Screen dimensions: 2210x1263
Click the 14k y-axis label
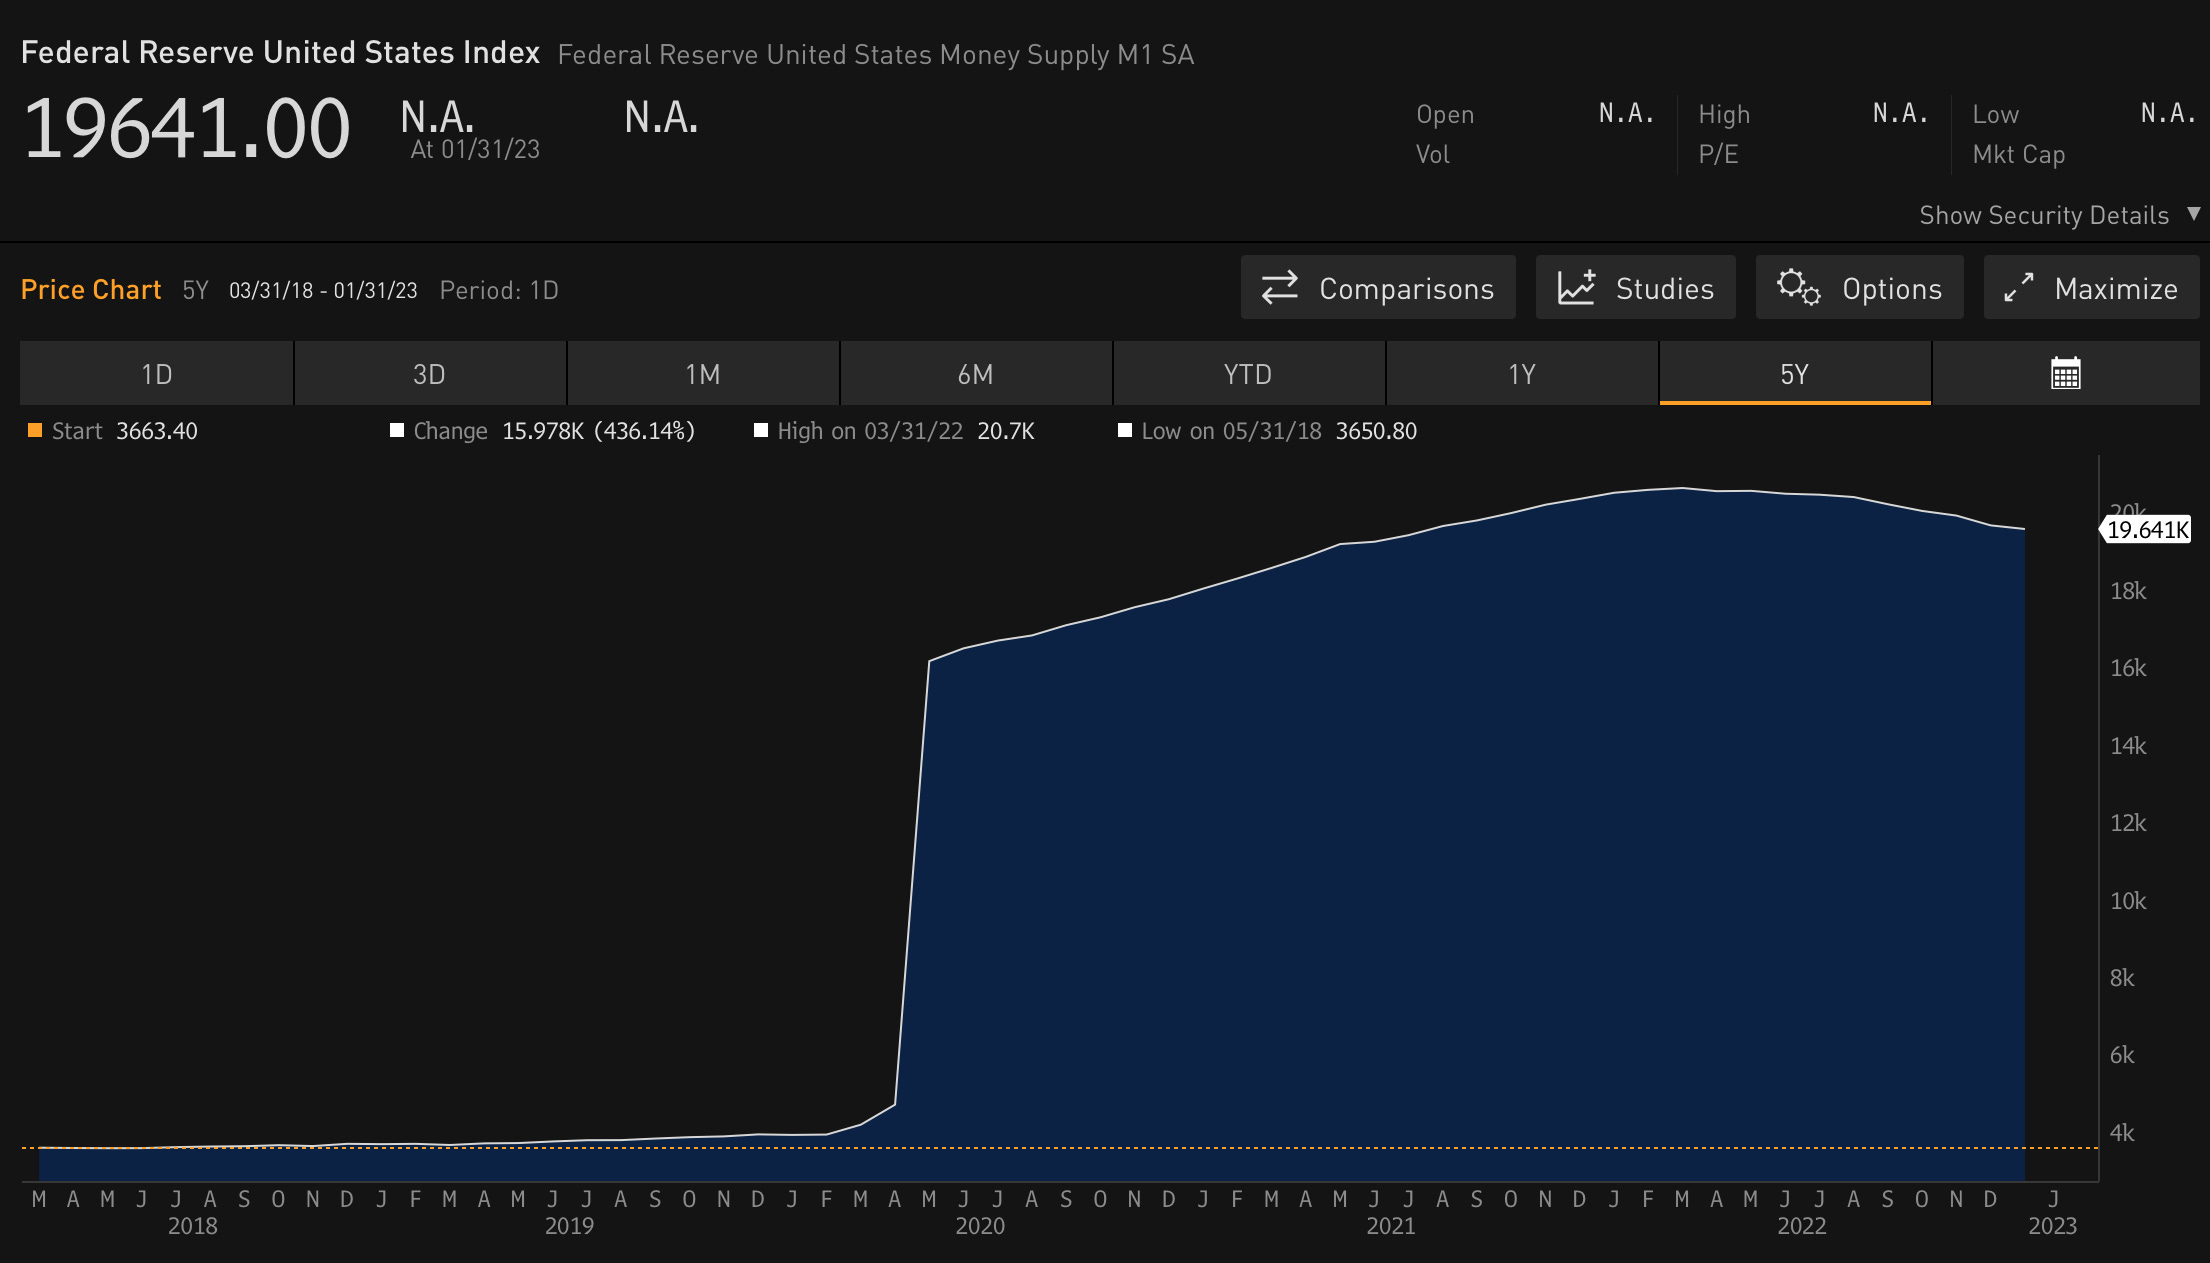(x=2128, y=746)
